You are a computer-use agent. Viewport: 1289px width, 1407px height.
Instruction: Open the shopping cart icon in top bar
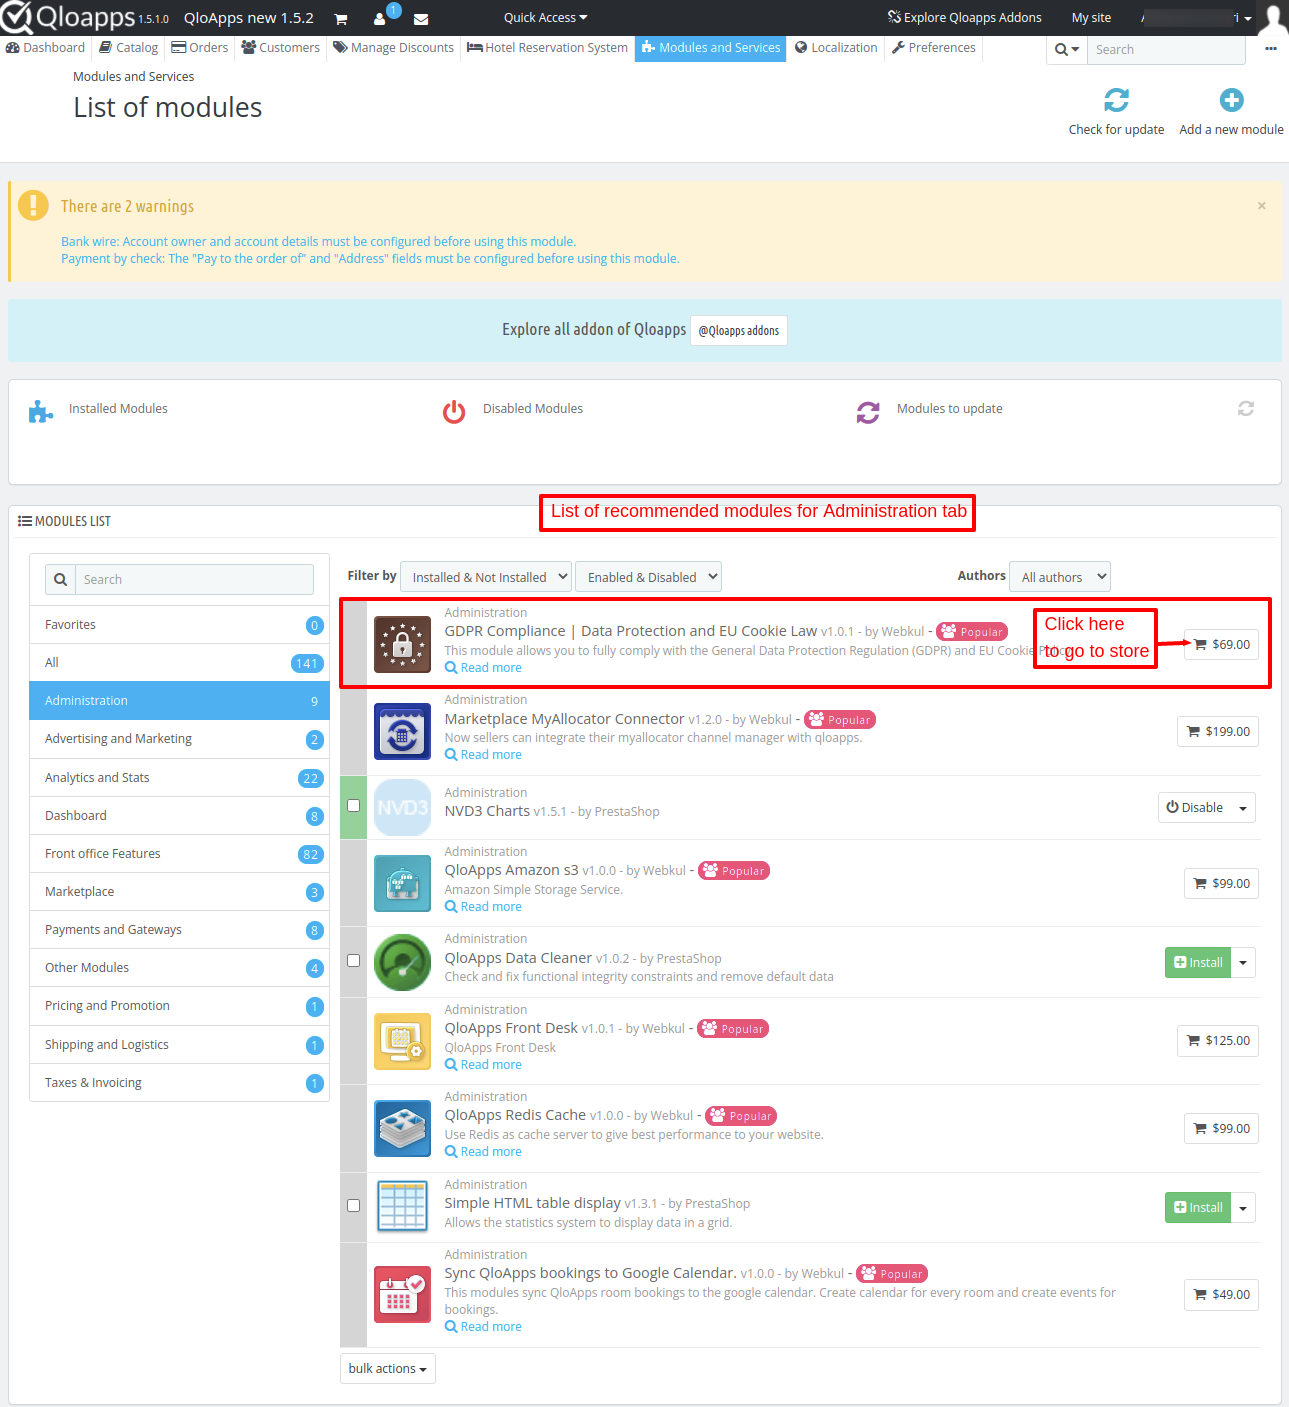[340, 18]
